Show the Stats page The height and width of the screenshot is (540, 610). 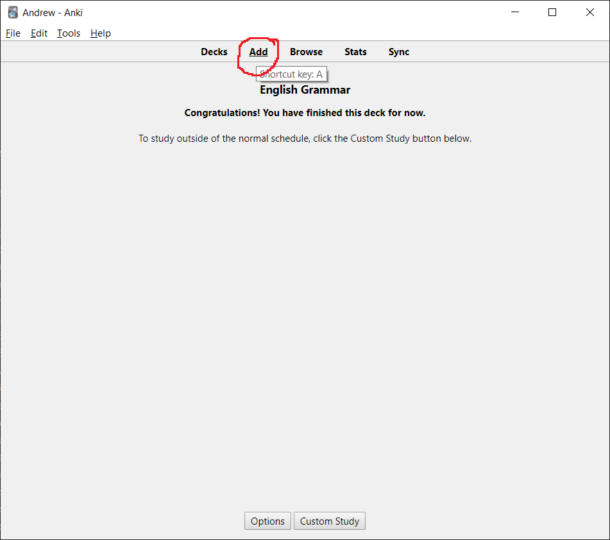click(355, 52)
